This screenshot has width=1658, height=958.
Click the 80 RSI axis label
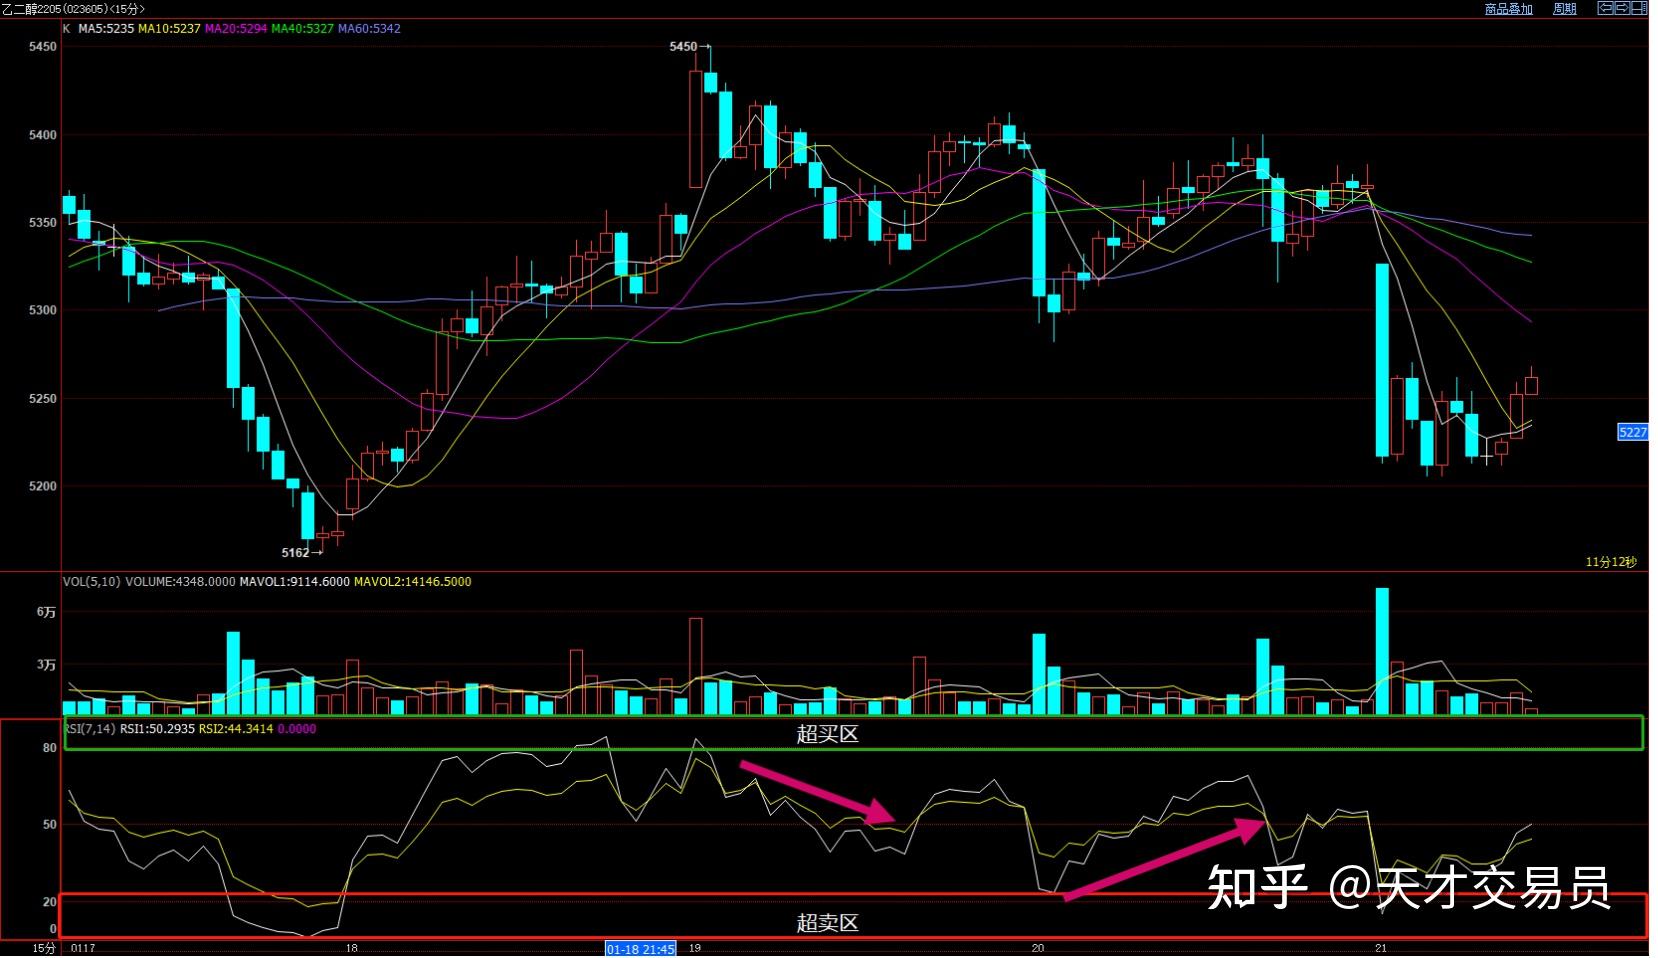50,748
